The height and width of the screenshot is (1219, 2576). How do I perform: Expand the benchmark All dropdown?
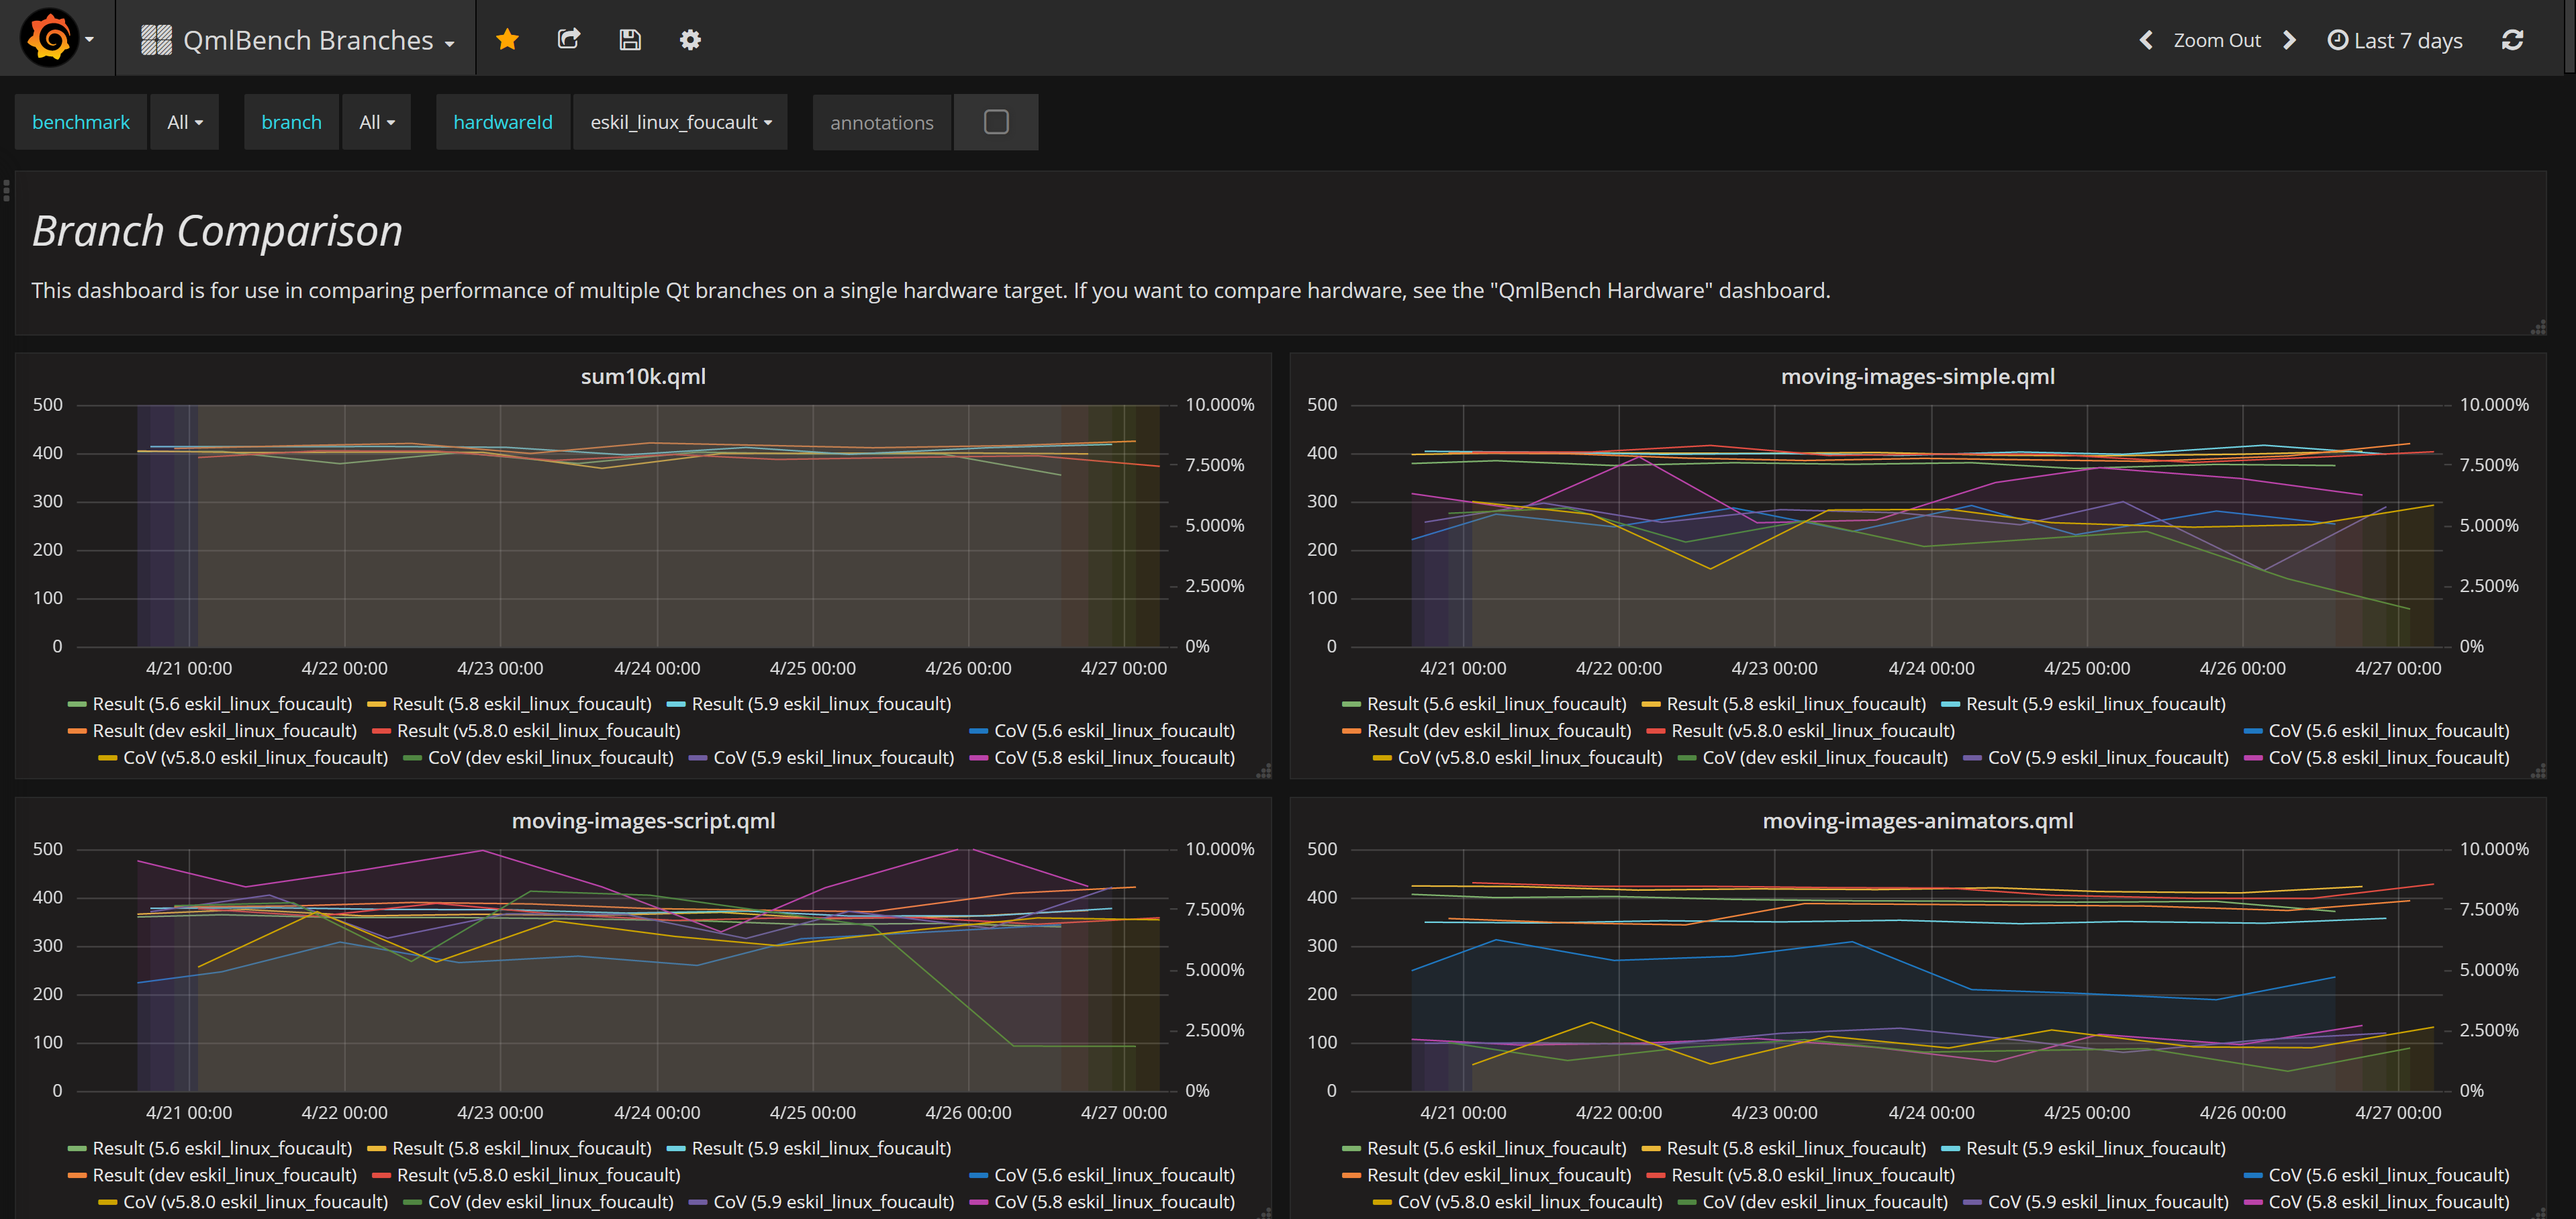[184, 122]
